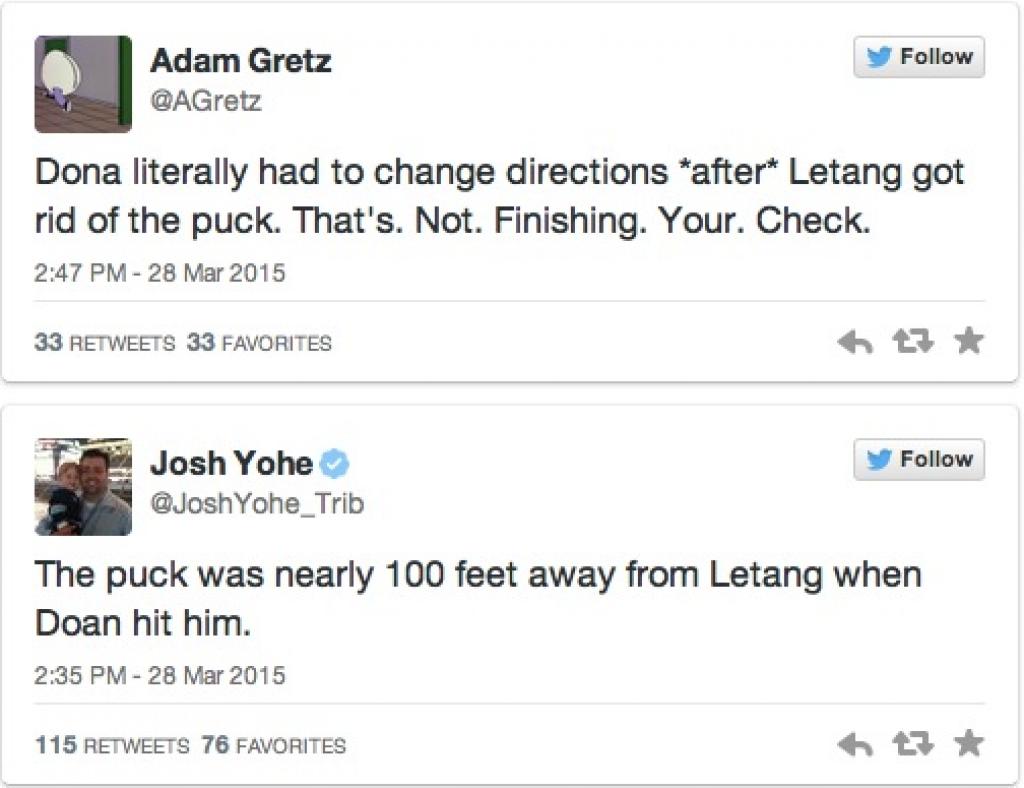Follow Josh Yohe

pyautogui.click(x=919, y=460)
